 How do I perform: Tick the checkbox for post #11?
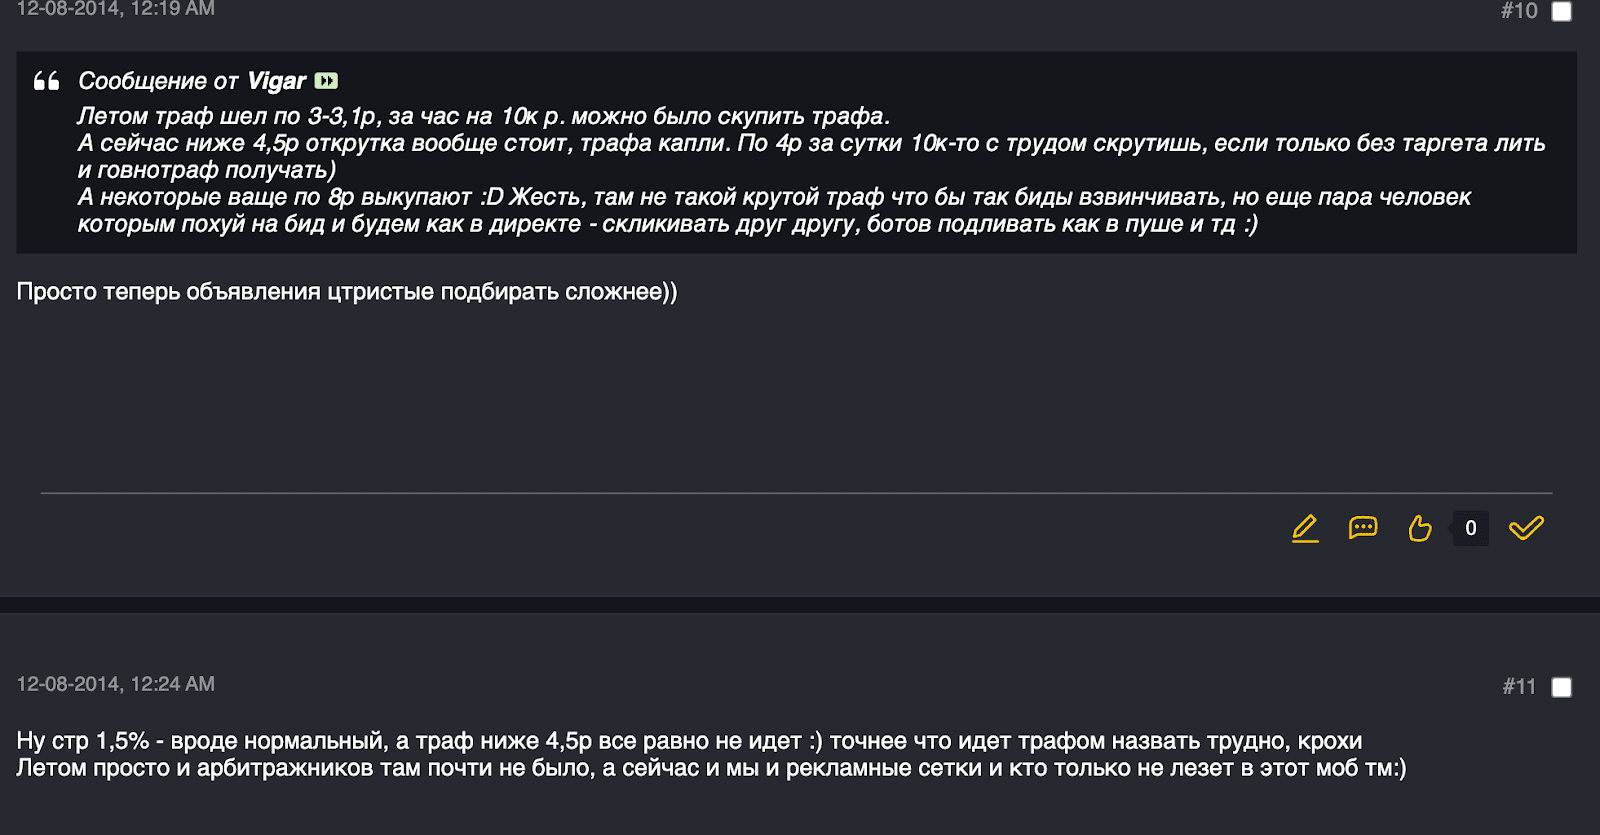pyautogui.click(x=1561, y=687)
